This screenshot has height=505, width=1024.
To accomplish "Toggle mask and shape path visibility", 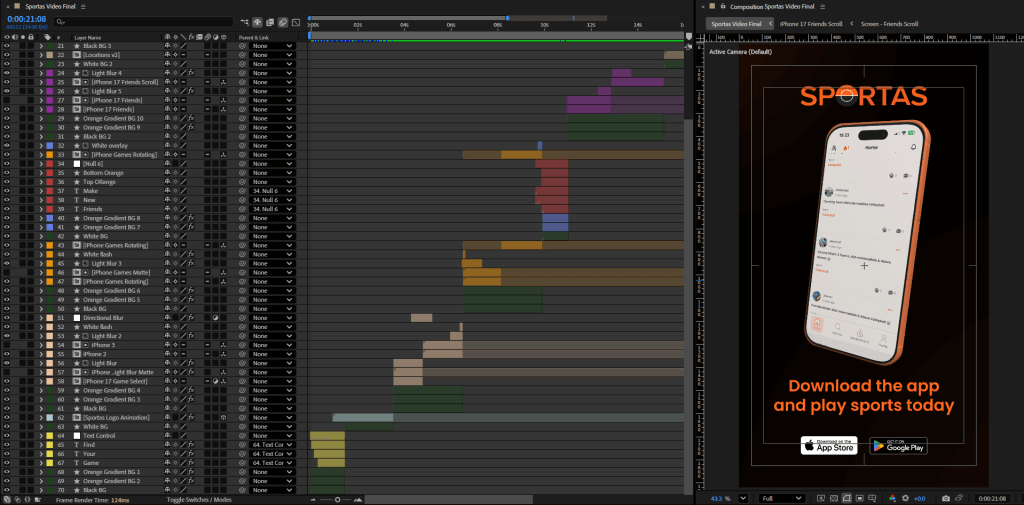I will coord(847,498).
